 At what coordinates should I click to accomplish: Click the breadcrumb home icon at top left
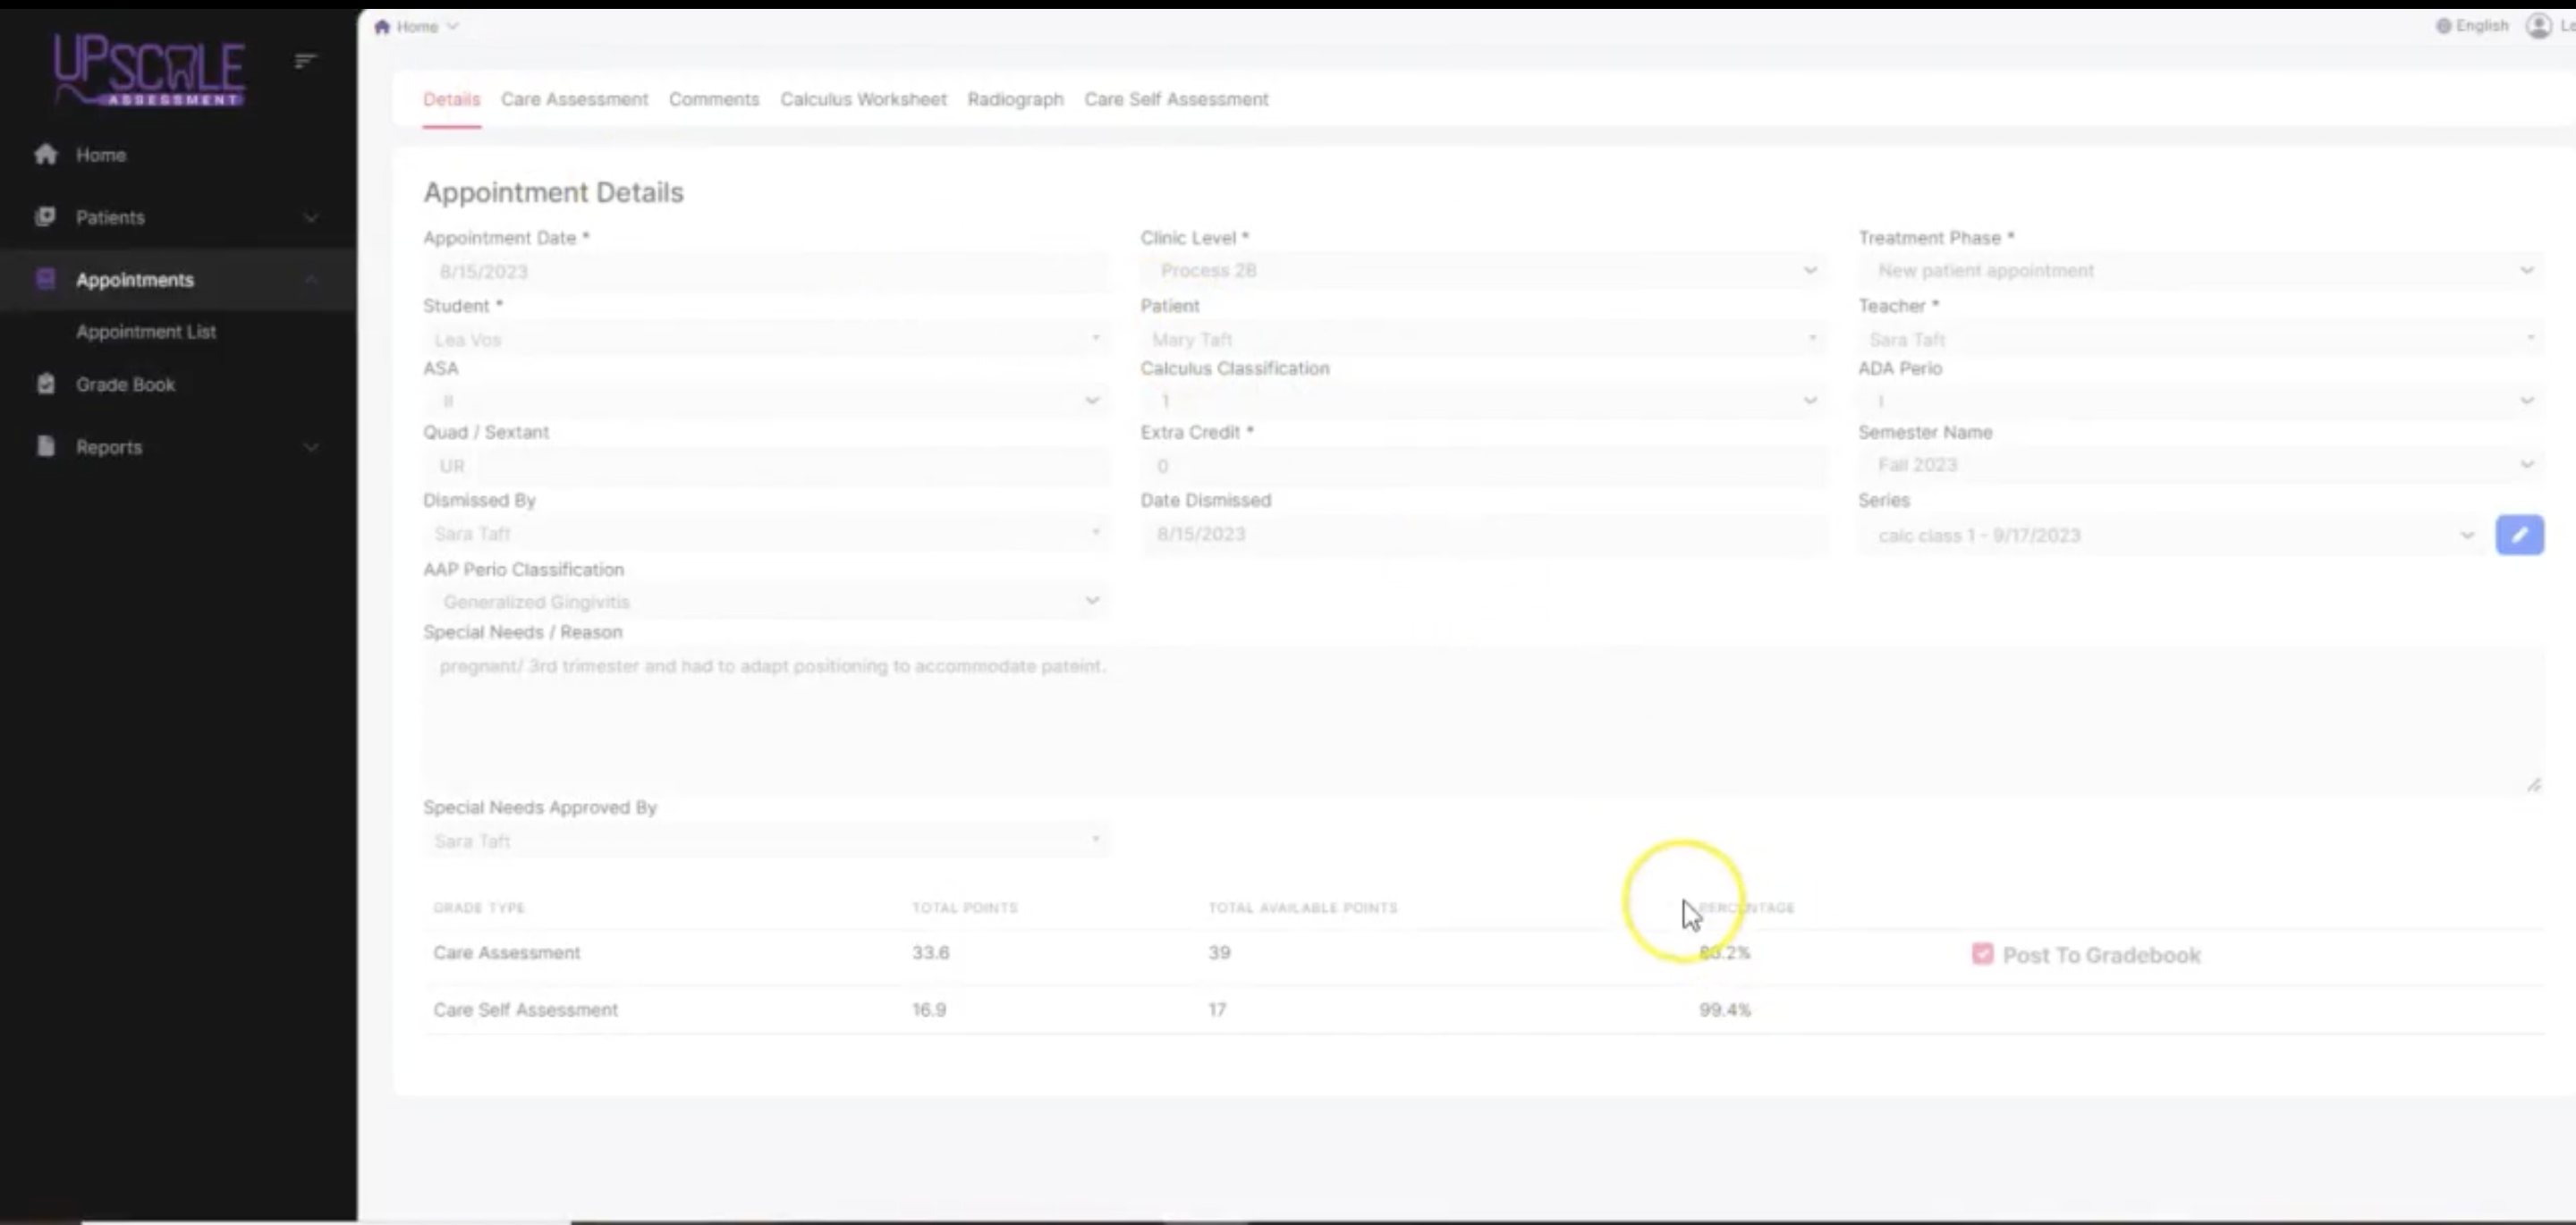coord(383,26)
